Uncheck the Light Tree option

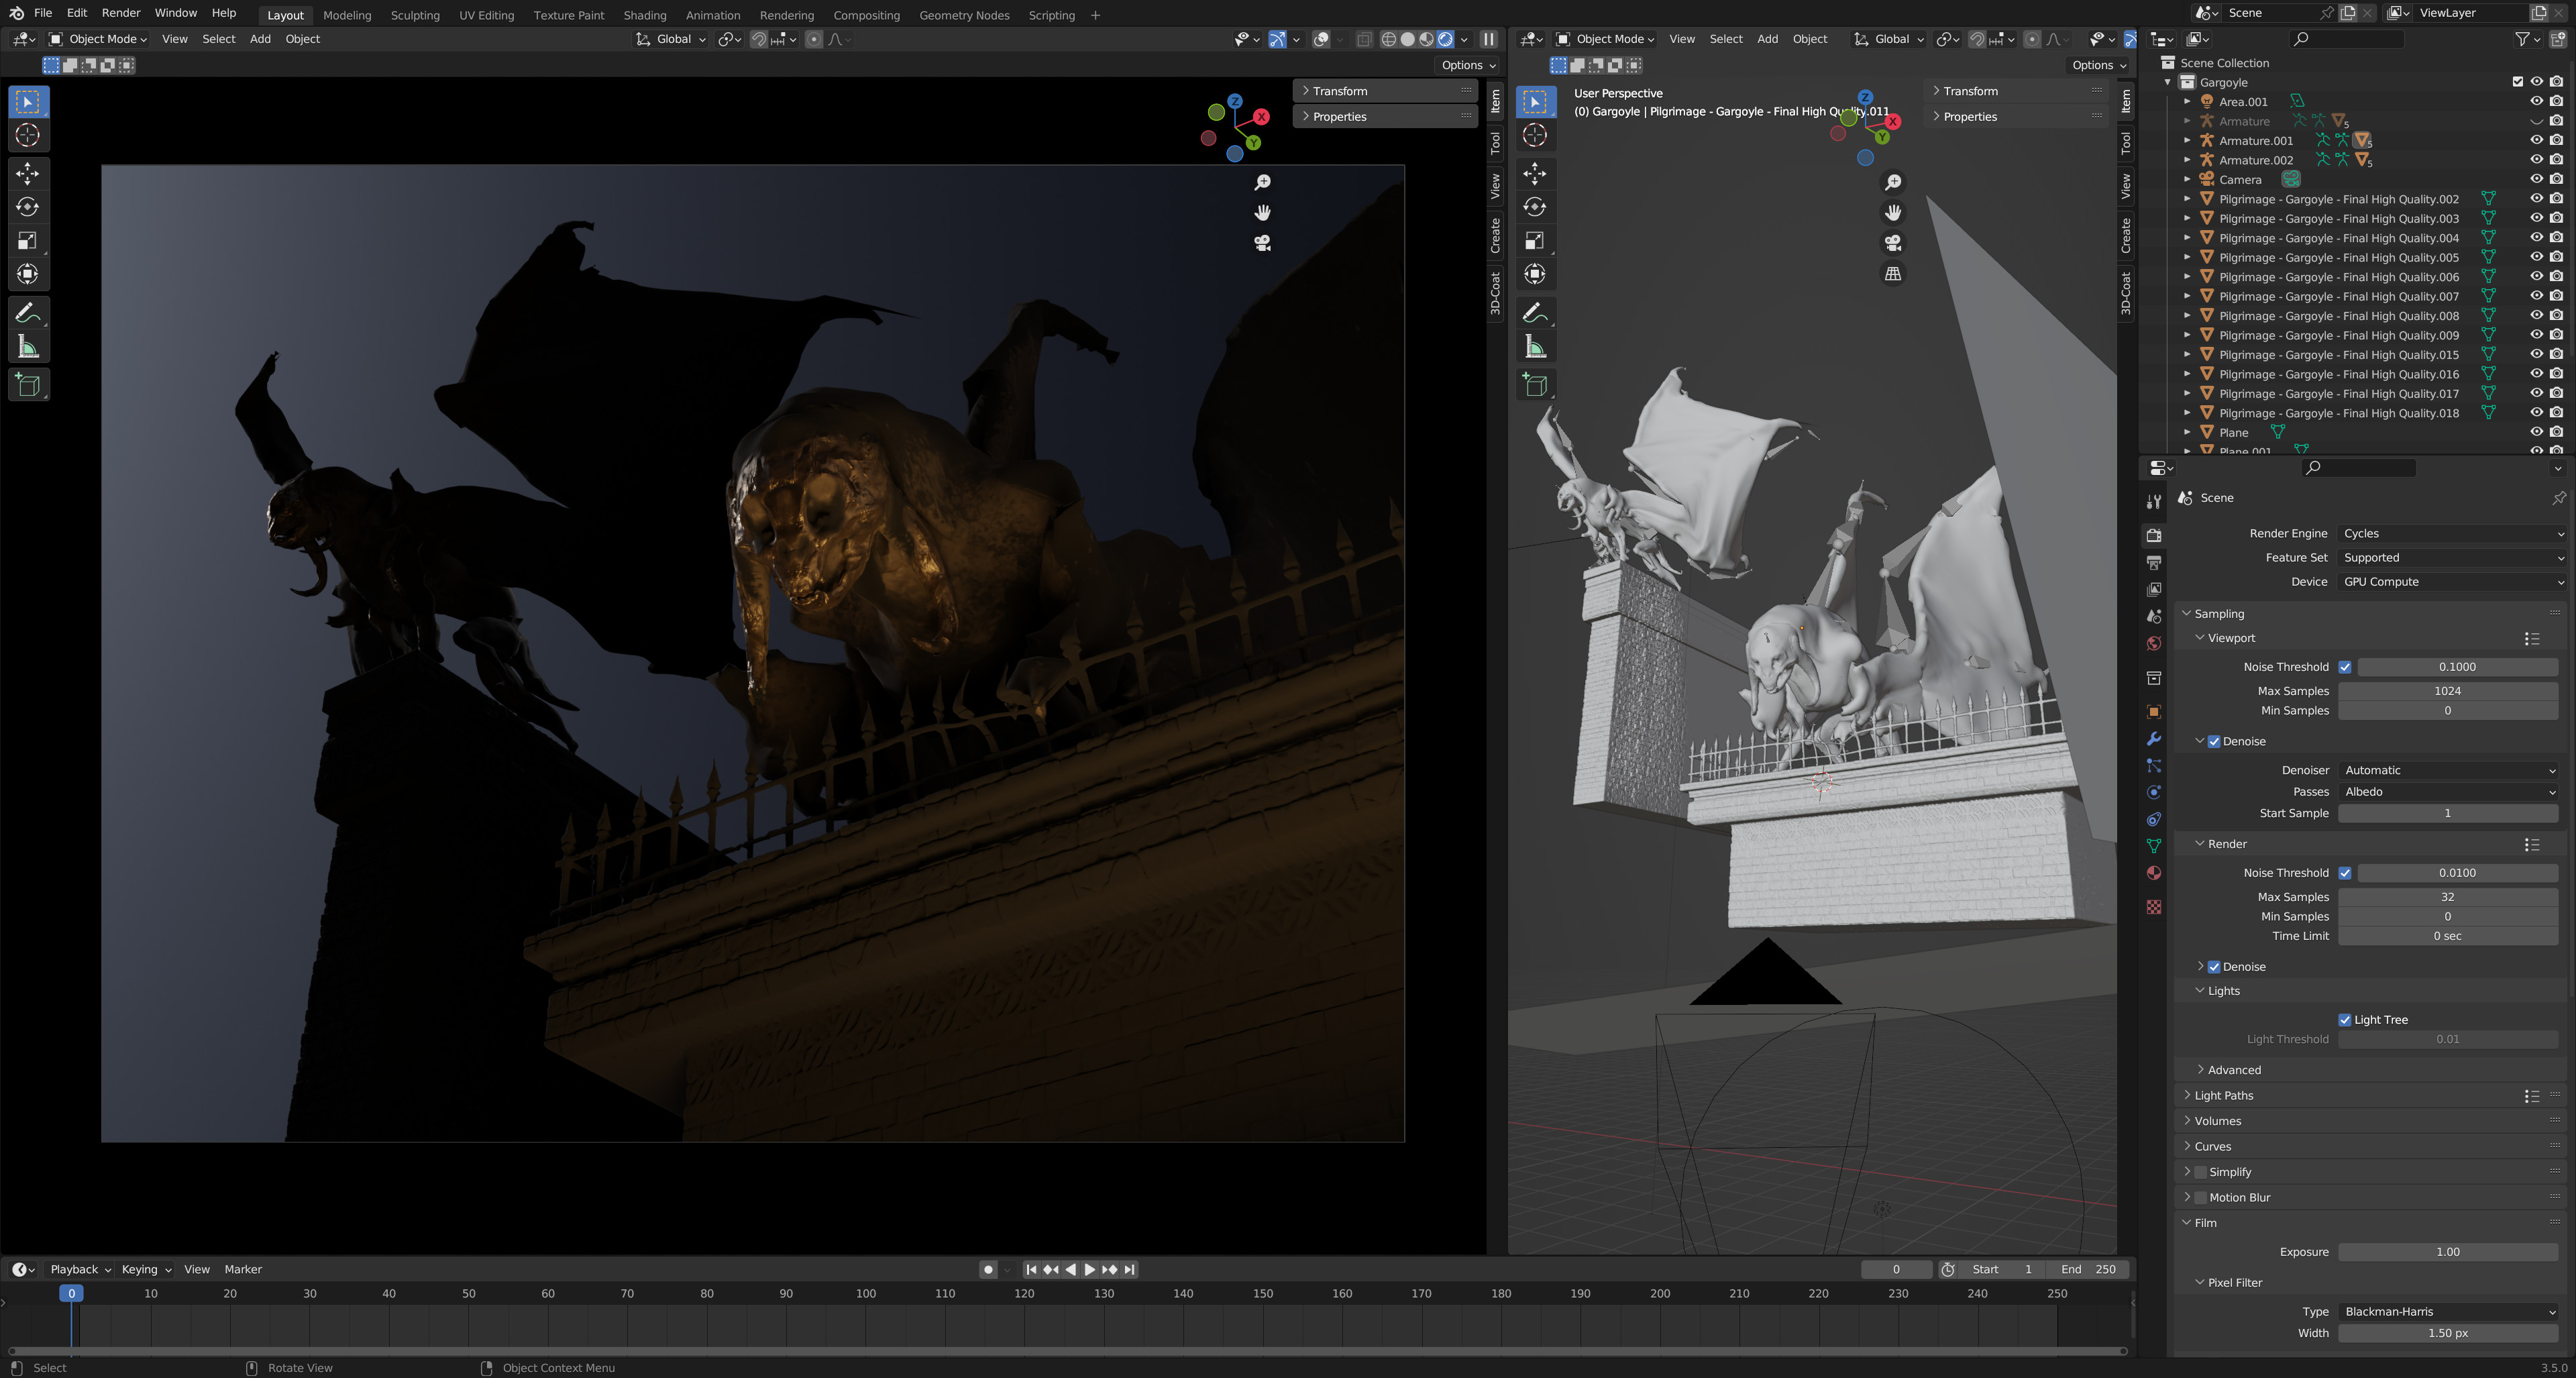[2345, 1020]
